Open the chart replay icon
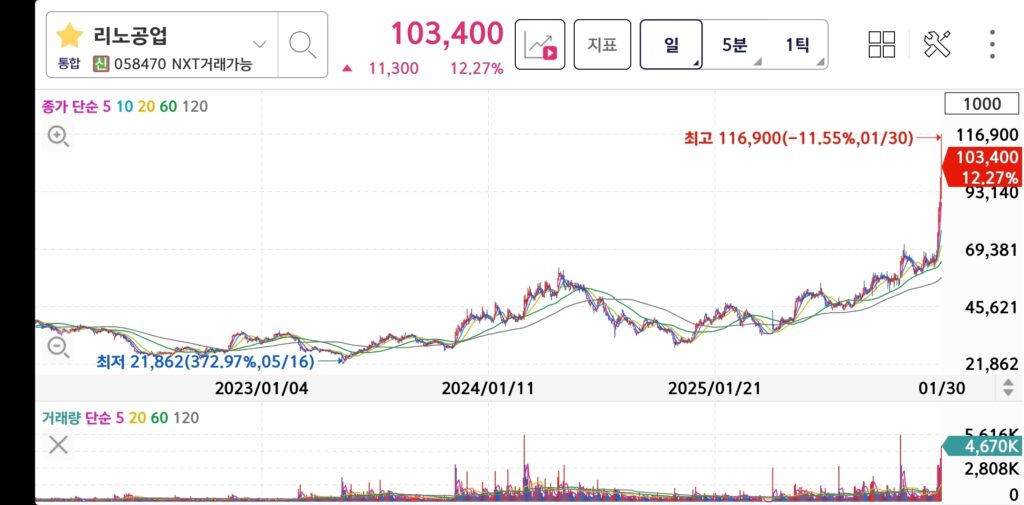Screen dimensions: 1024x505 point(540,45)
